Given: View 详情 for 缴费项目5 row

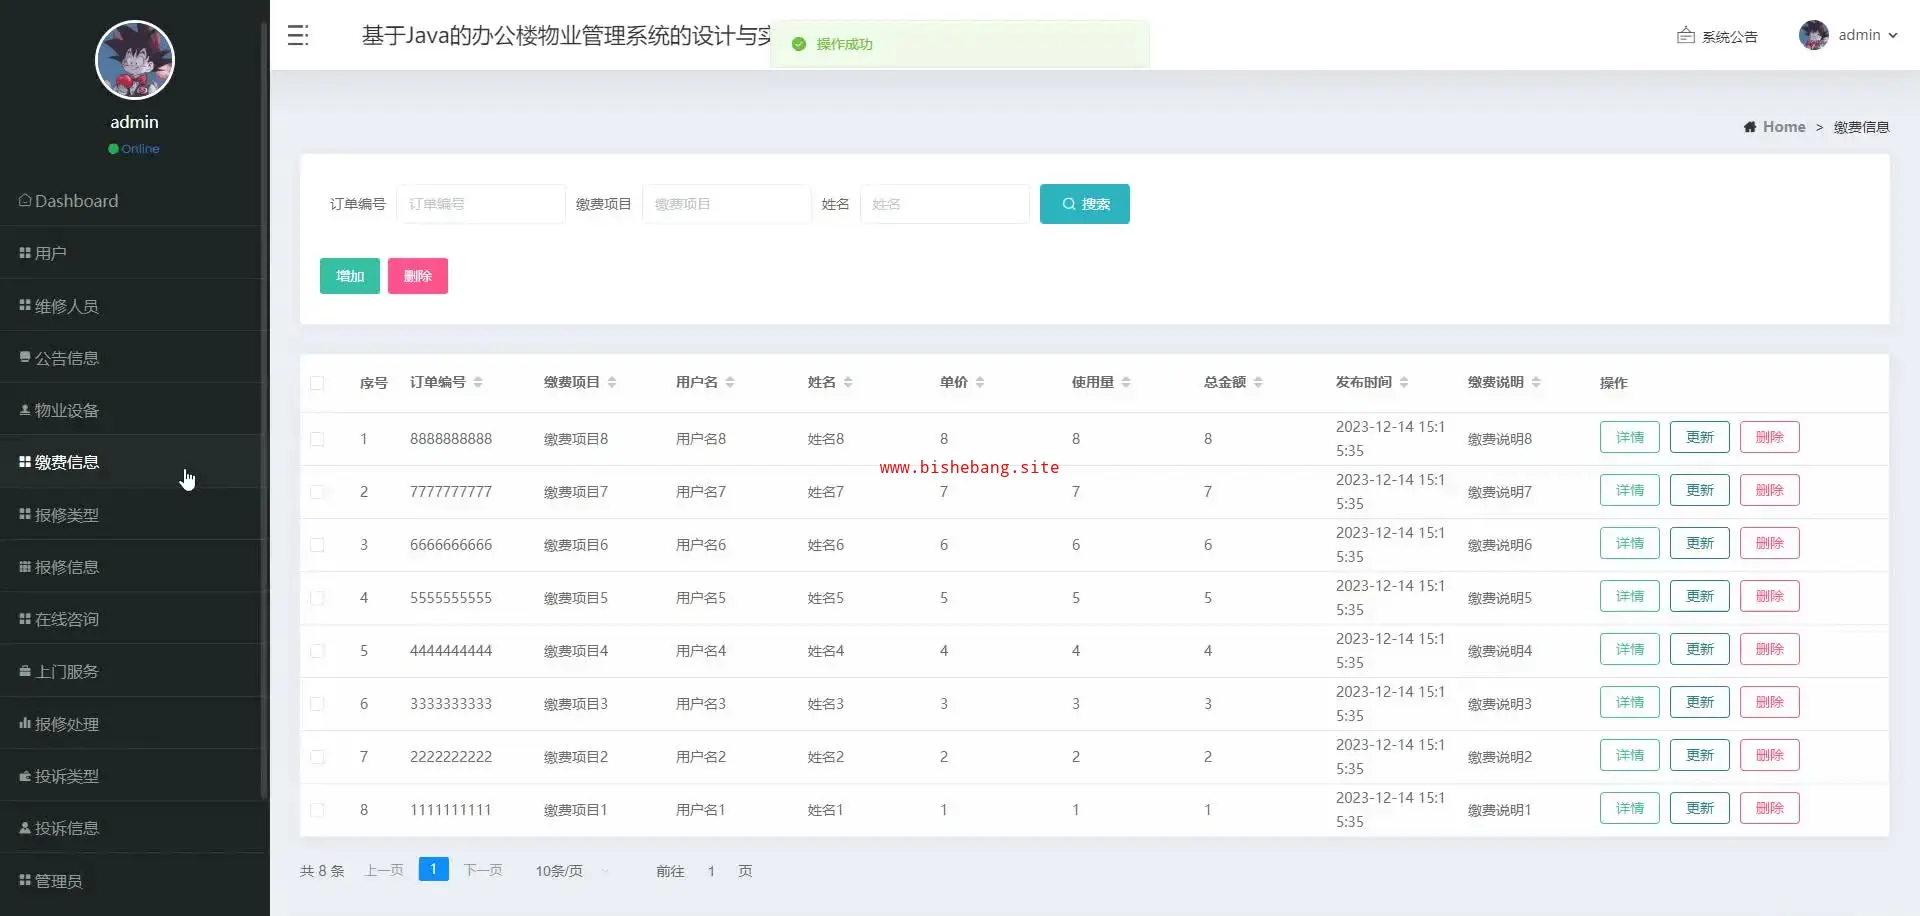Looking at the screenshot, I should pyautogui.click(x=1630, y=596).
